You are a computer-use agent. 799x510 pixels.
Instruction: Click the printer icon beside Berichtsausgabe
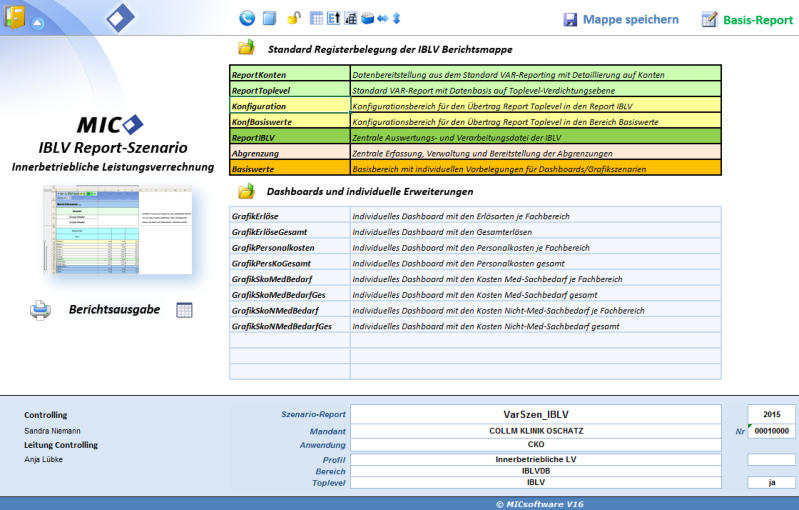pos(40,310)
